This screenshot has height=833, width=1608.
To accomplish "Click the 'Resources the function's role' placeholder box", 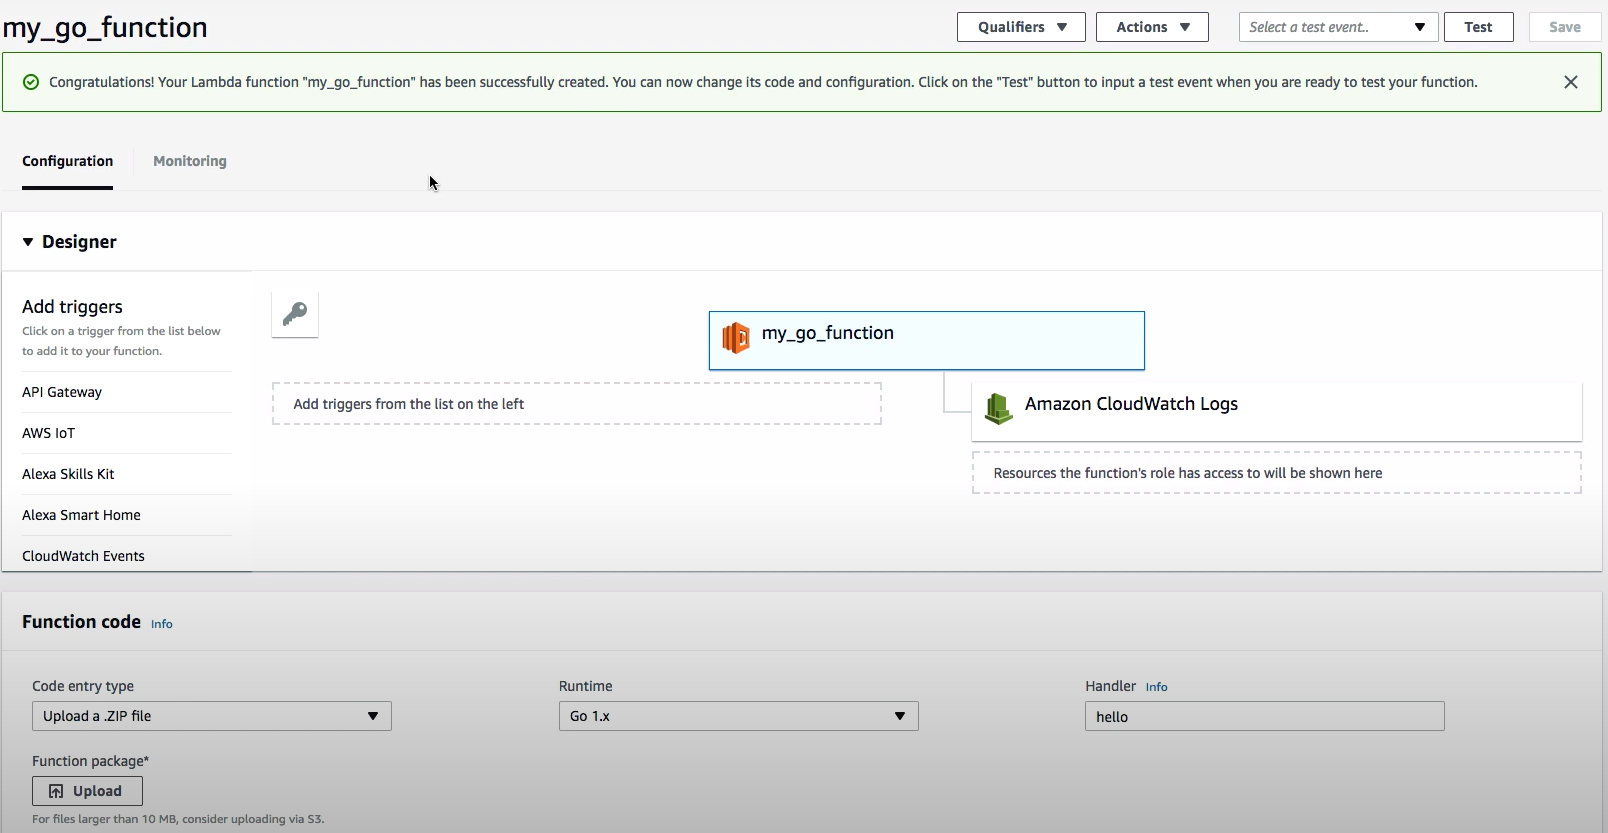I will [1277, 473].
